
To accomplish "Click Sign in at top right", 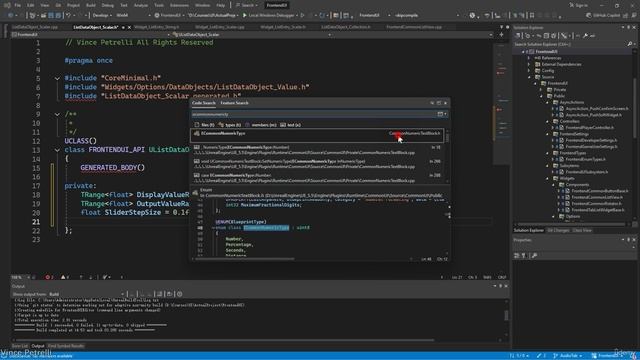I will [578, 5].
